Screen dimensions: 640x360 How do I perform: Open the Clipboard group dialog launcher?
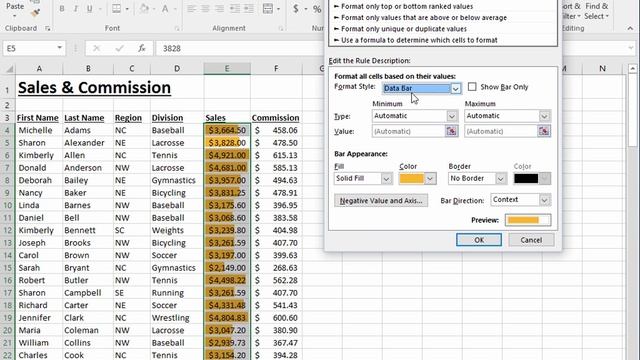(x=48, y=28)
